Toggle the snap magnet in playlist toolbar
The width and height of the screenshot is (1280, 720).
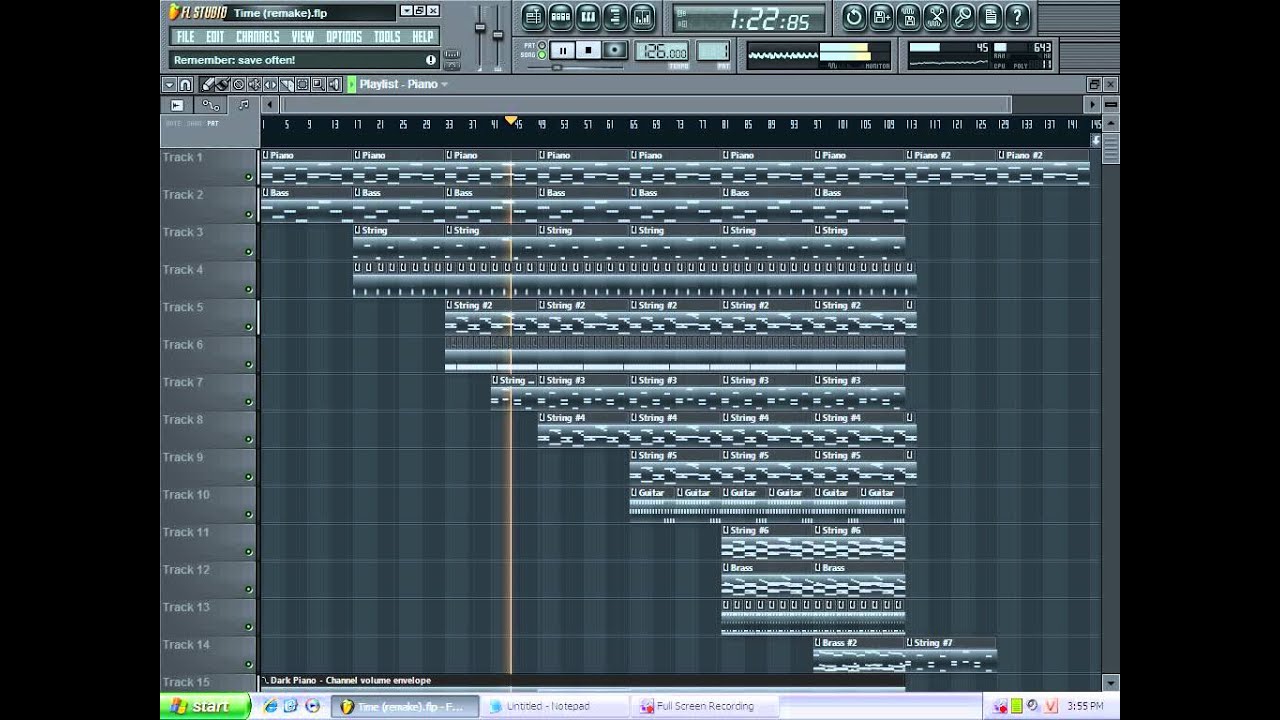[x=185, y=85]
